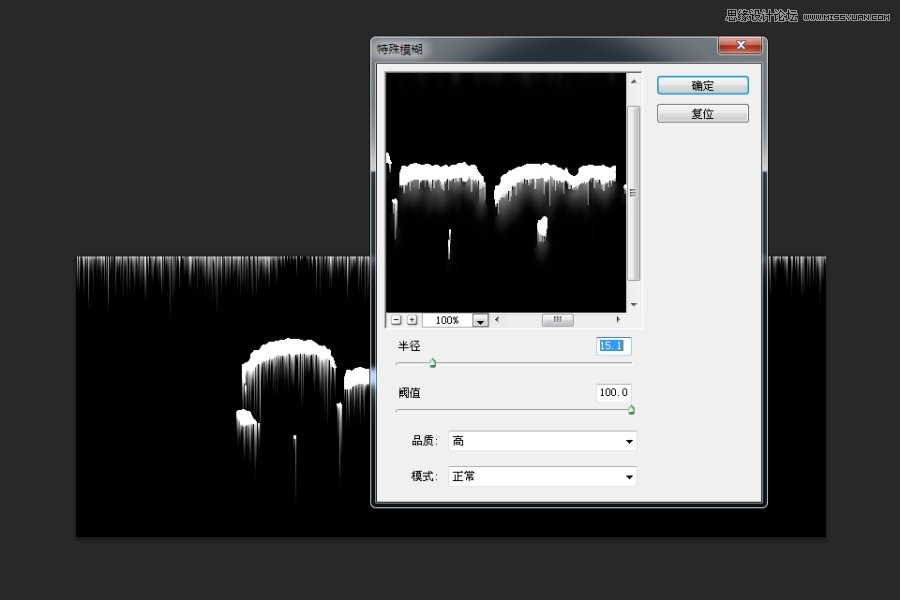Screen dimensions: 900x600
Task: Click the 复位 reset button
Action: point(703,114)
